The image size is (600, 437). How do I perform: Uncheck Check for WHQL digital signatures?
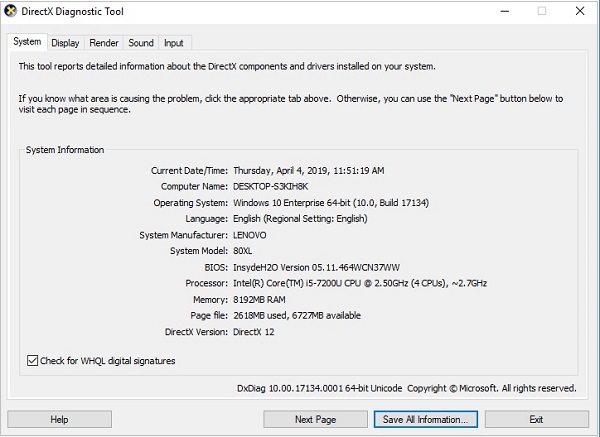click(x=33, y=361)
